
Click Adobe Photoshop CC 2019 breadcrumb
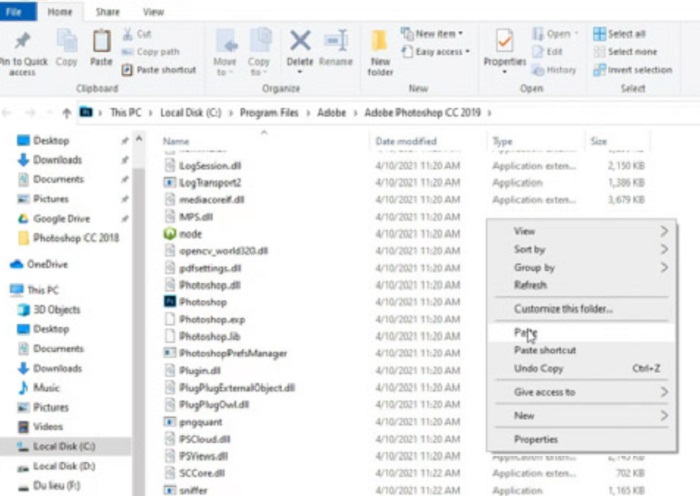[422, 113]
